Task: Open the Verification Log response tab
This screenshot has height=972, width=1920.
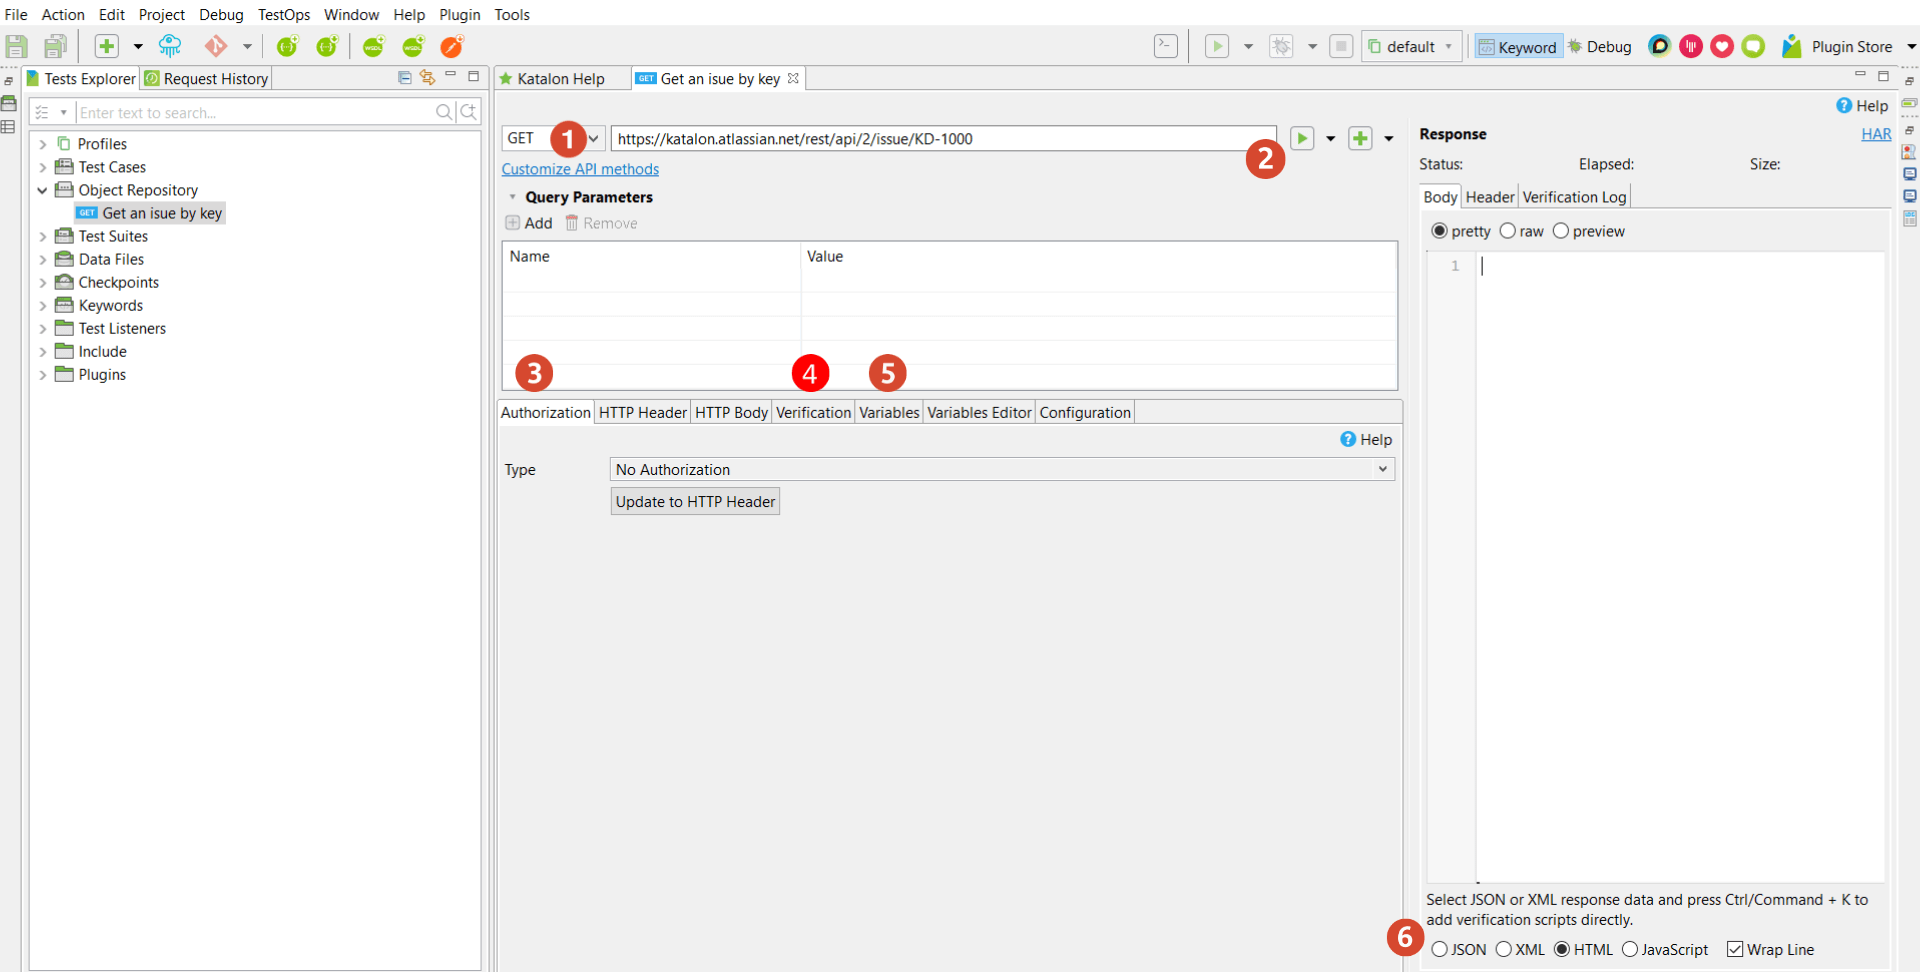Action: pyautogui.click(x=1574, y=197)
